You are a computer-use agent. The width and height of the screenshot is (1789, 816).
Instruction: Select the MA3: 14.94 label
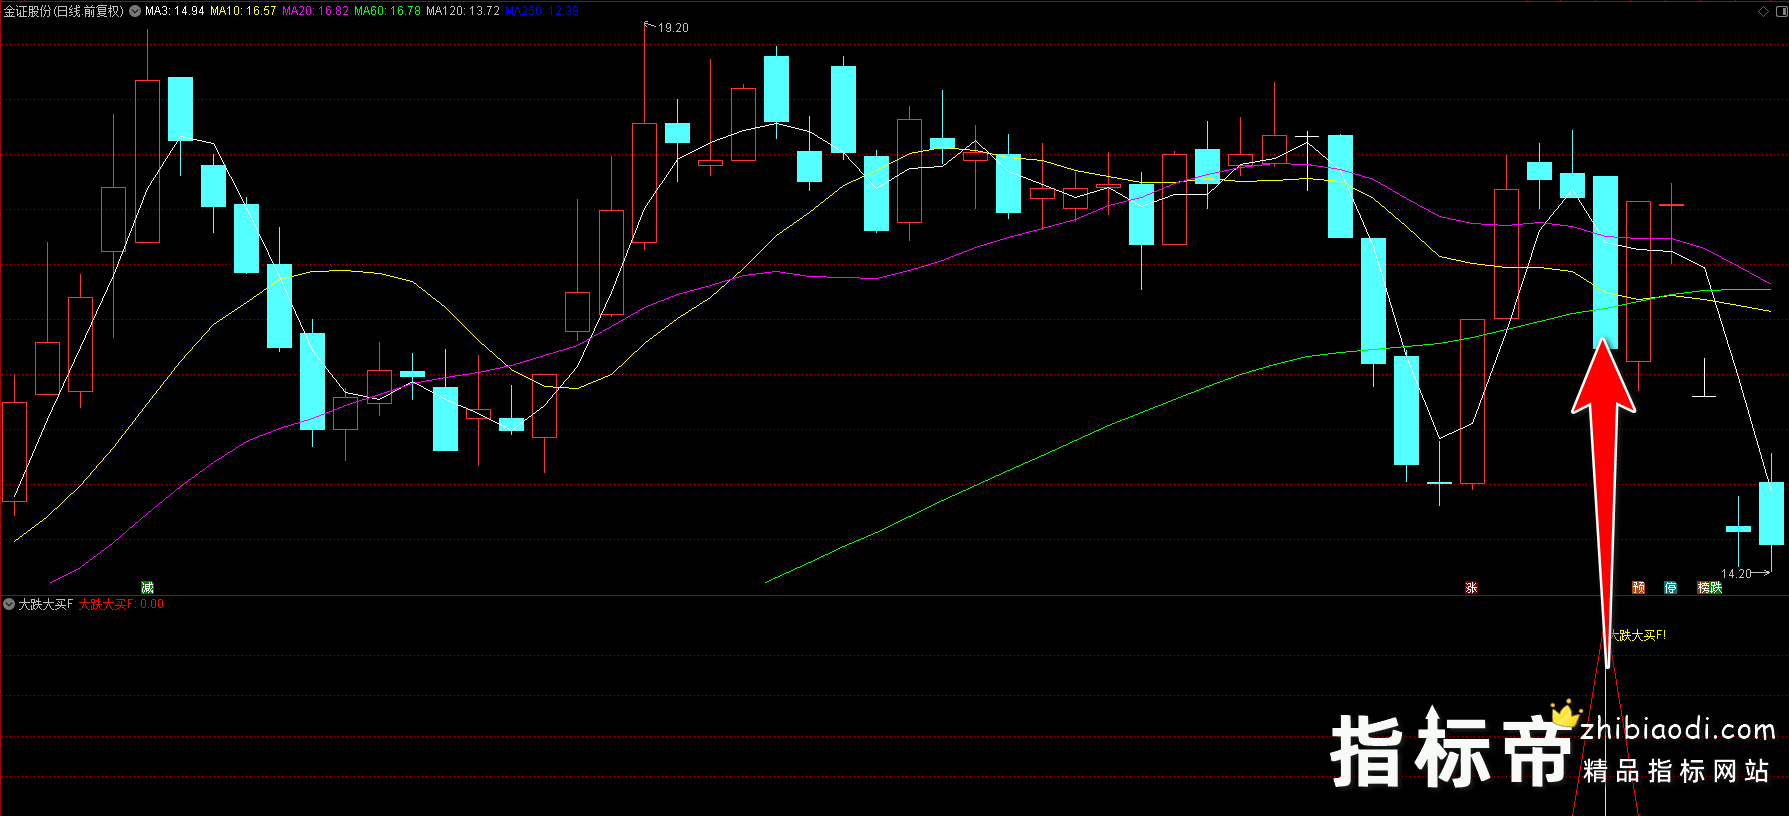(x=175, y=11)
